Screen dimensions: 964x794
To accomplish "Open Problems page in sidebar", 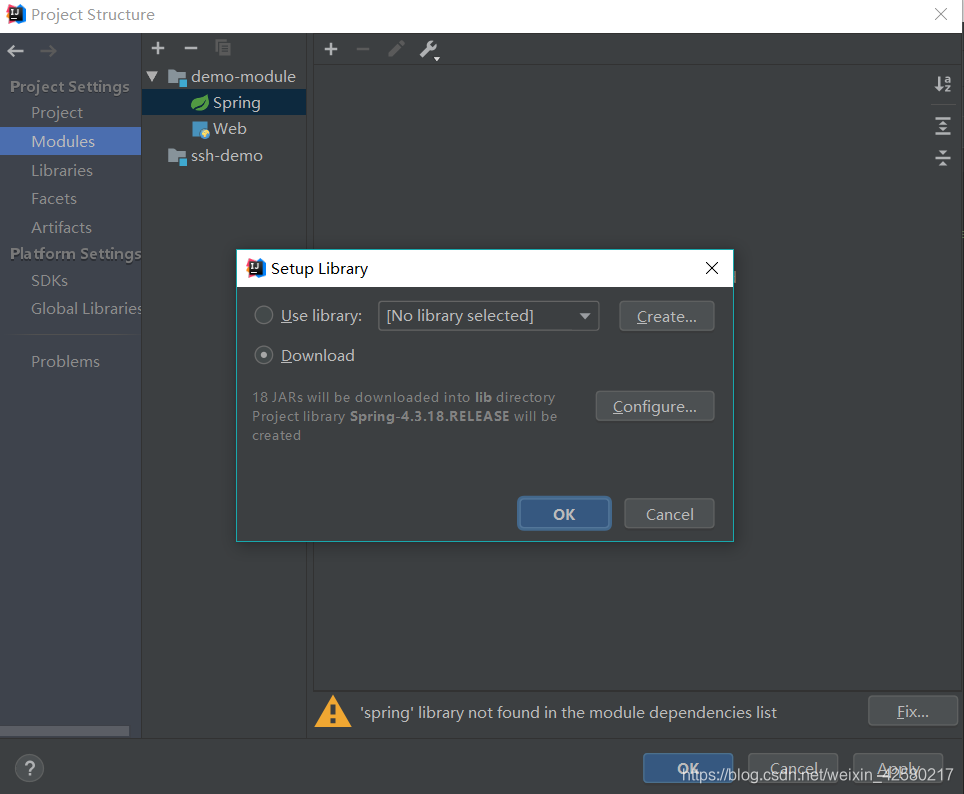I will [65, 362].
